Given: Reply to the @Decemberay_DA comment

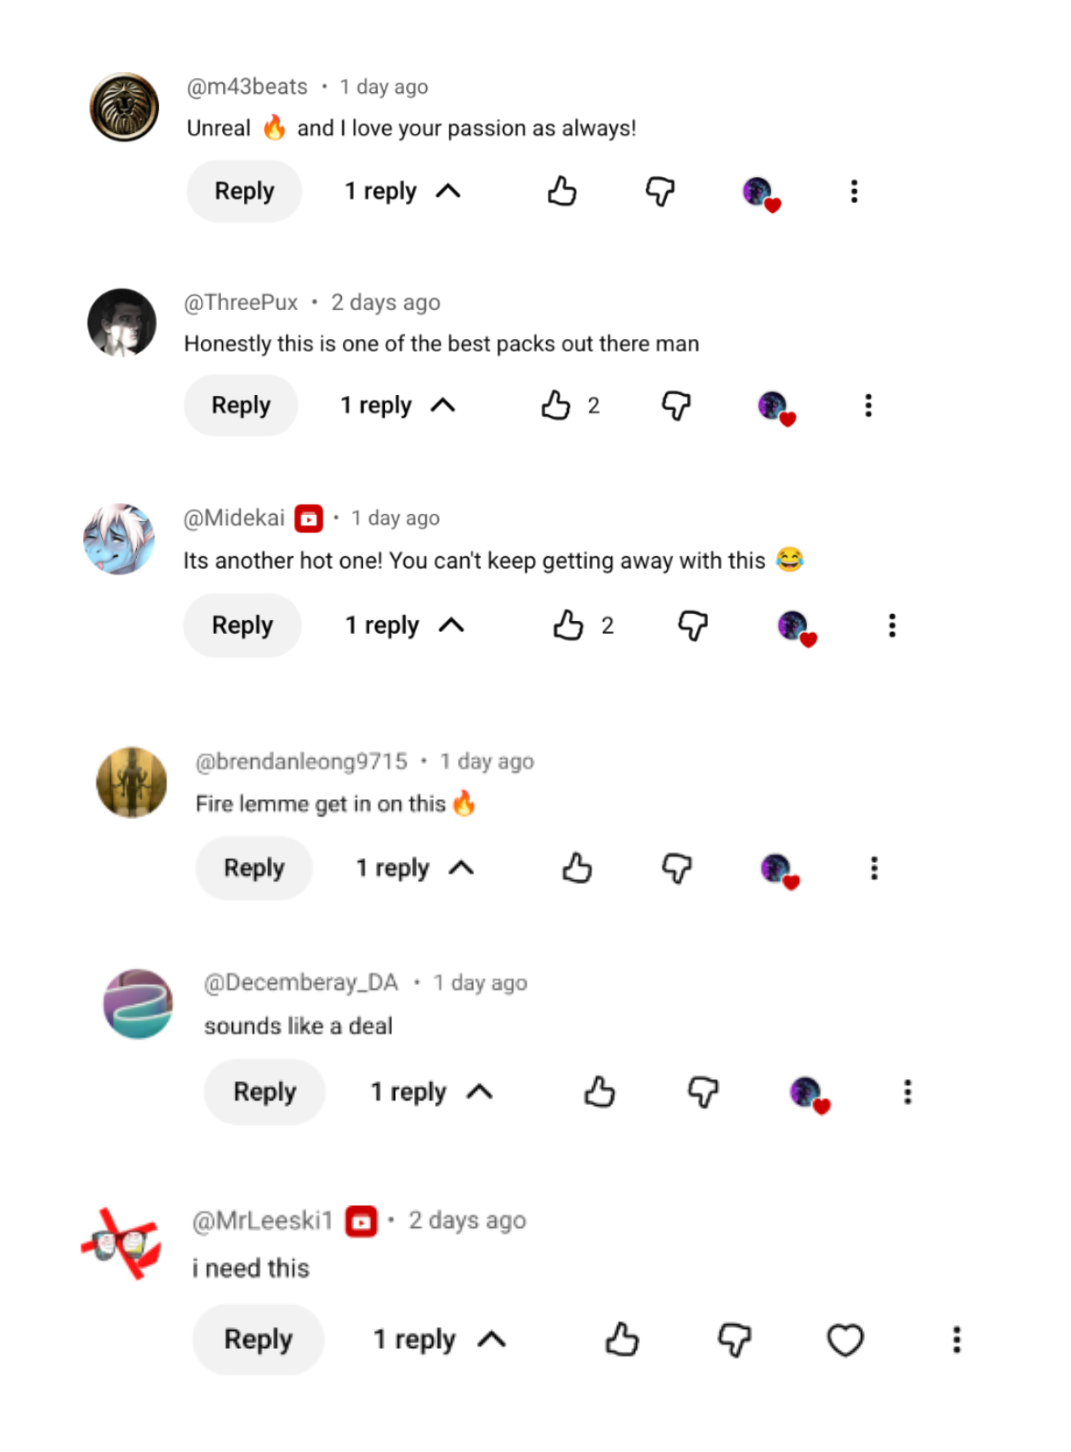Looking at the screenshot, I should (265, 1091).
